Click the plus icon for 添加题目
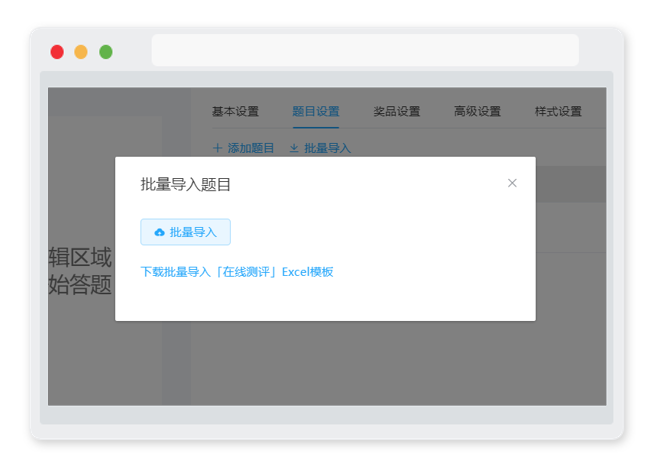The width and height of the screenshot is (660, 460). pyautogui.click(x=217, y=148)
